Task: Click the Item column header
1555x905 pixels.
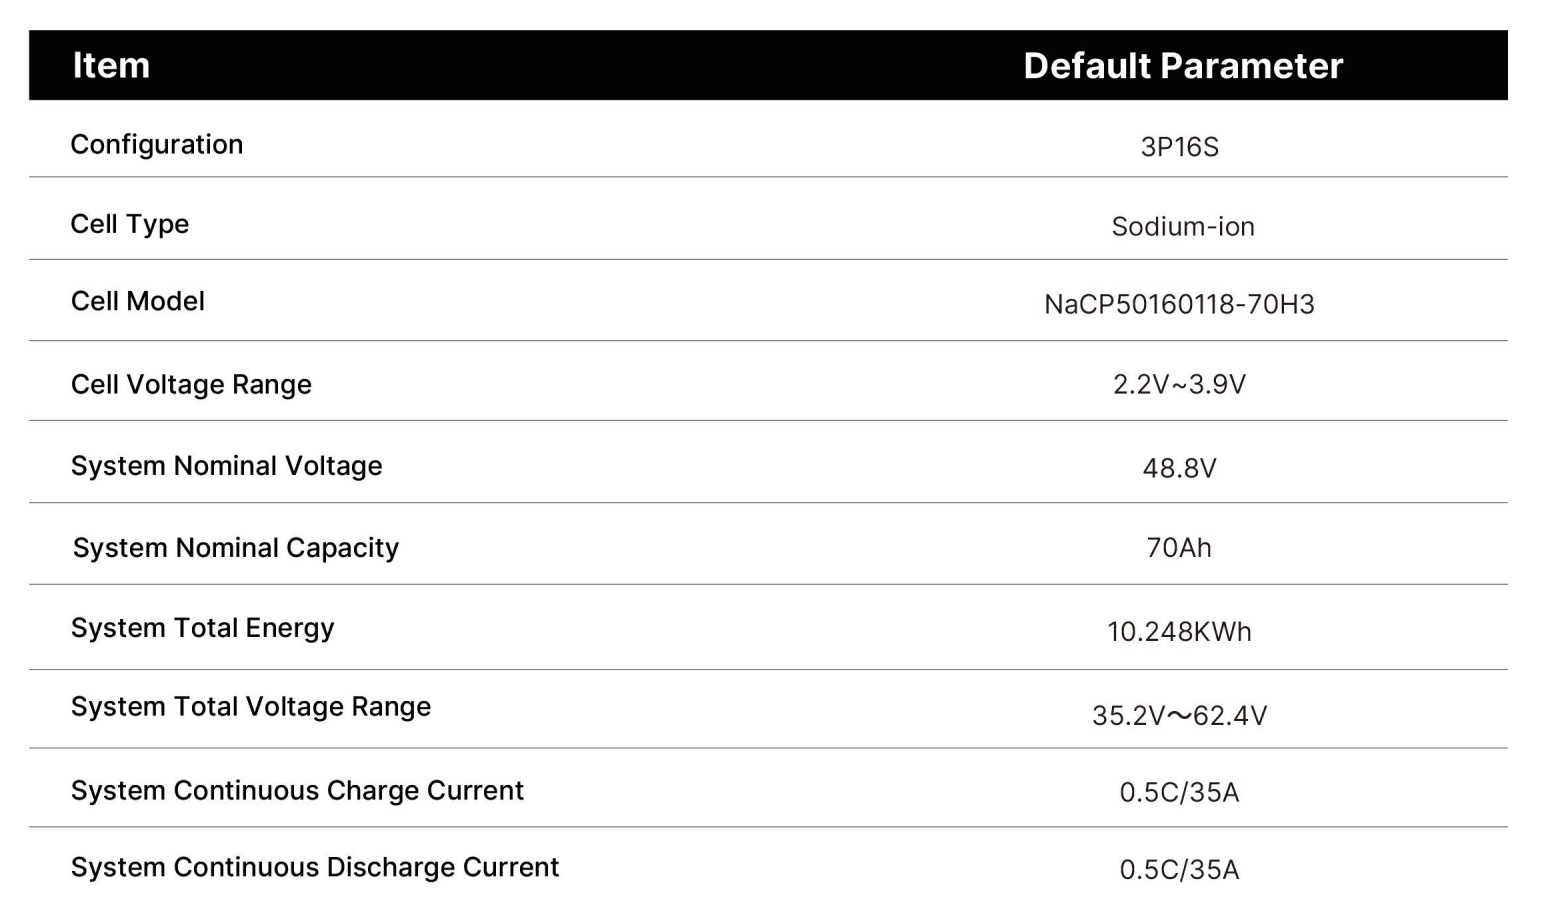Action: click(111, 66)
